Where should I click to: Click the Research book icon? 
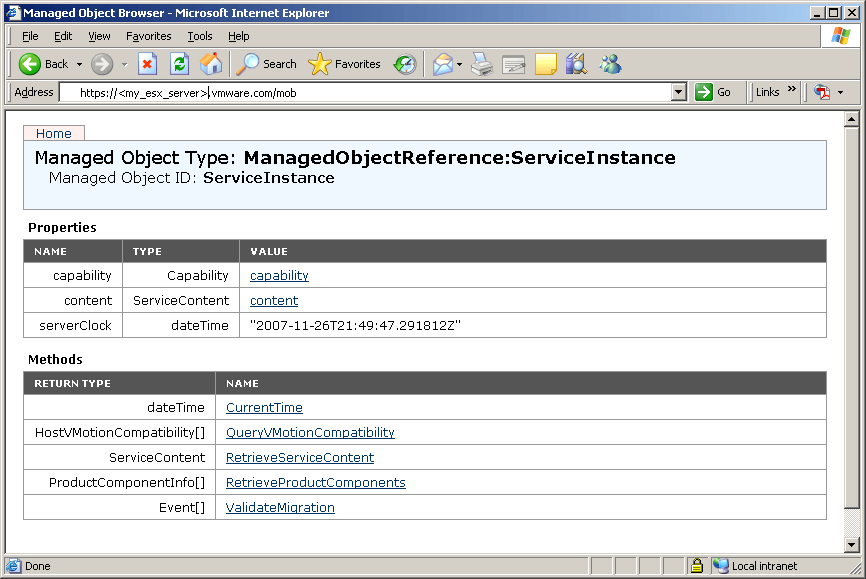tap(576, 64)
